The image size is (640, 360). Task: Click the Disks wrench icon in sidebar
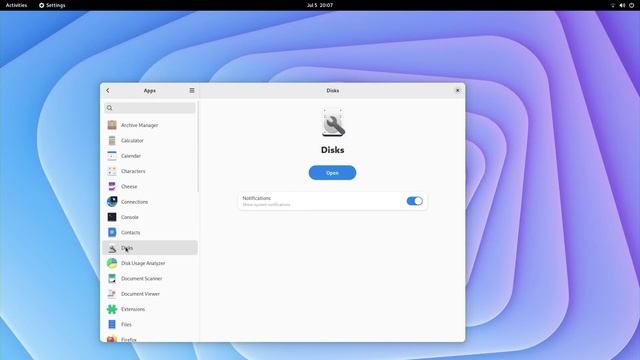click(112, 248)
